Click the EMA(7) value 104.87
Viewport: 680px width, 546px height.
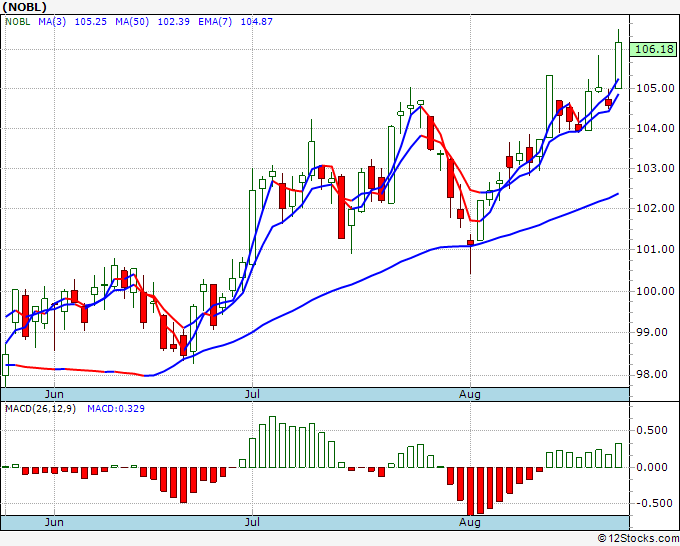coord(257,22)
